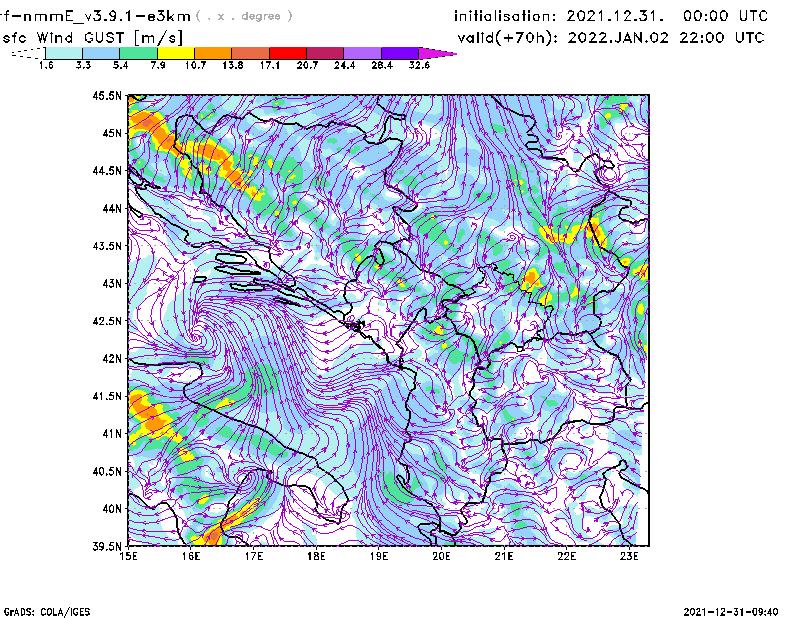
Task: Click the '32.6' colorbar value
Action: pyautogui.click(x=419, y=65)
